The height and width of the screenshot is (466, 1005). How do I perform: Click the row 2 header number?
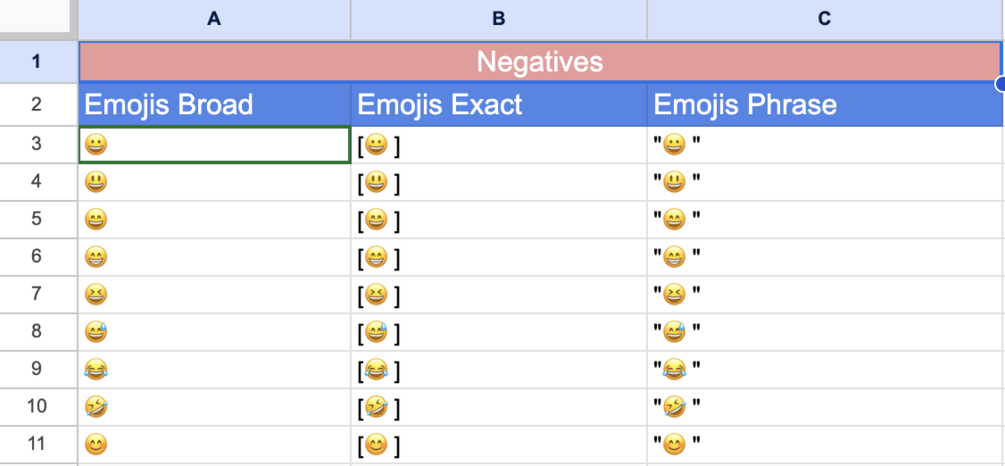point(38,104)
